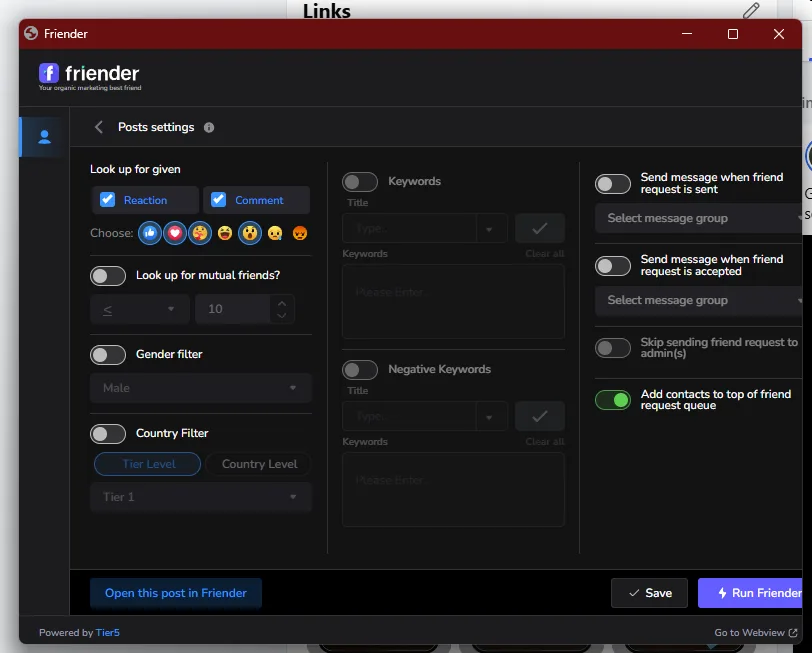Screen dimensions: 812x653
Task: Maximize the Friender window
Action: [x=733, y=34]
